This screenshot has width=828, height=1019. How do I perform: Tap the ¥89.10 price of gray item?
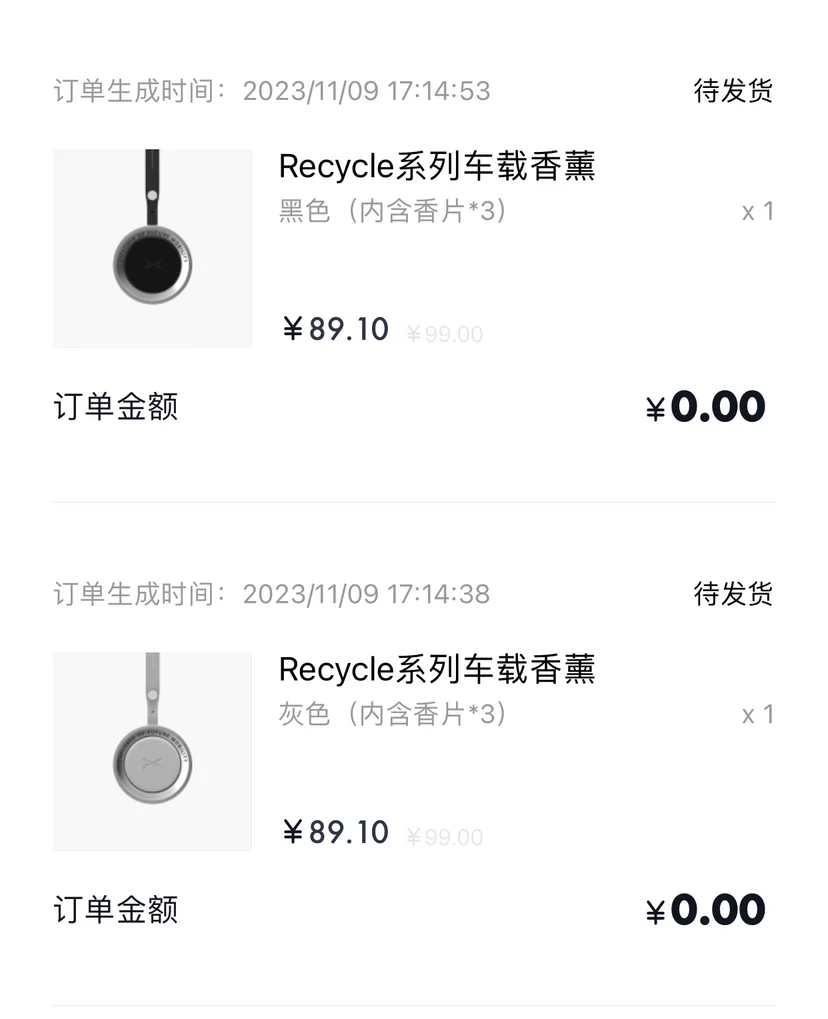(x=335, y=832)
